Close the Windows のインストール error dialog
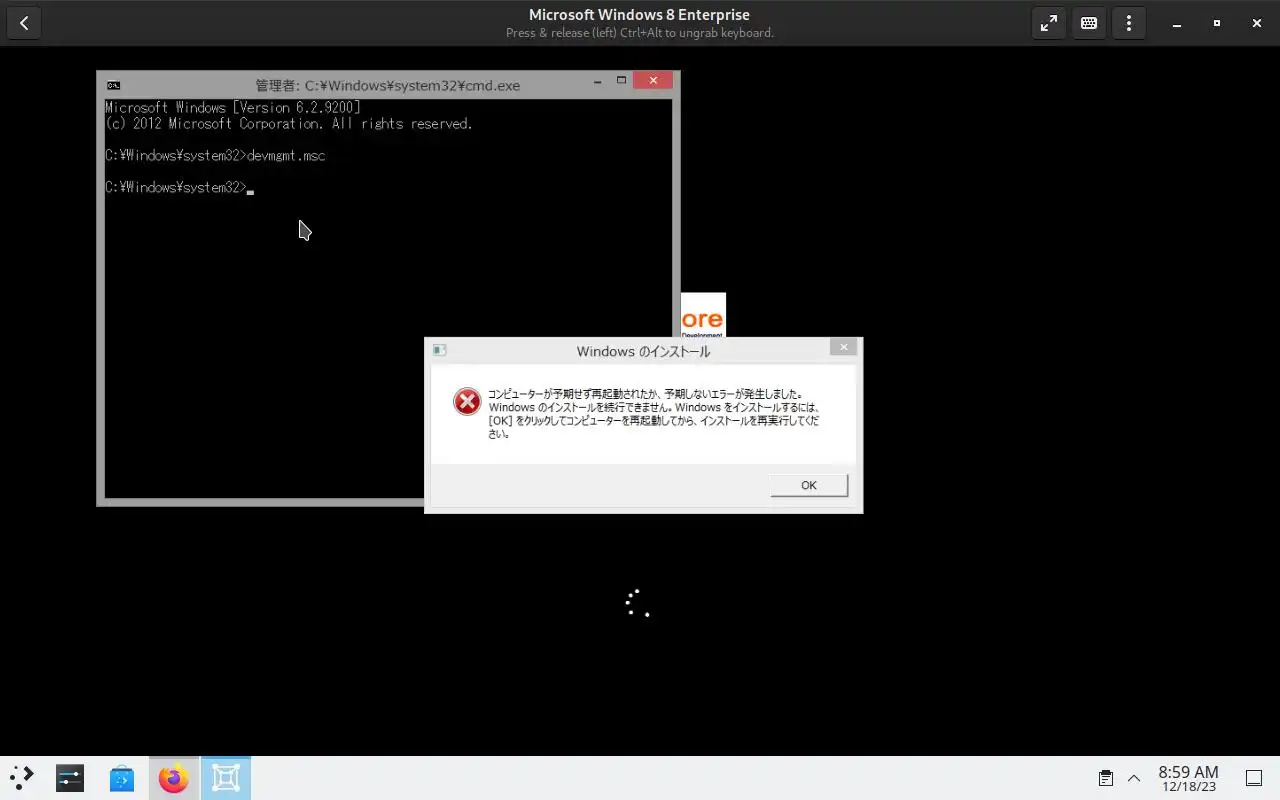Viewport: 1280px width, 800px height. pyautogui.click(x=843, y=347)
